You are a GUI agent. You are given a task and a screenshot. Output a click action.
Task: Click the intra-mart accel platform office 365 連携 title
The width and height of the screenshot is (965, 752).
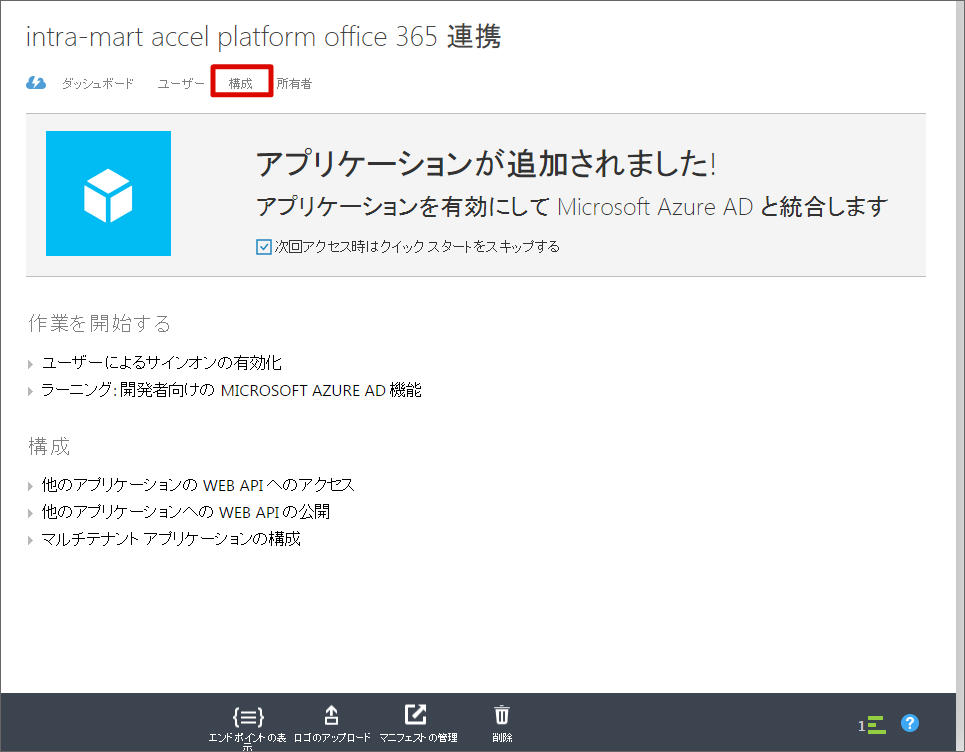point(263,37)
